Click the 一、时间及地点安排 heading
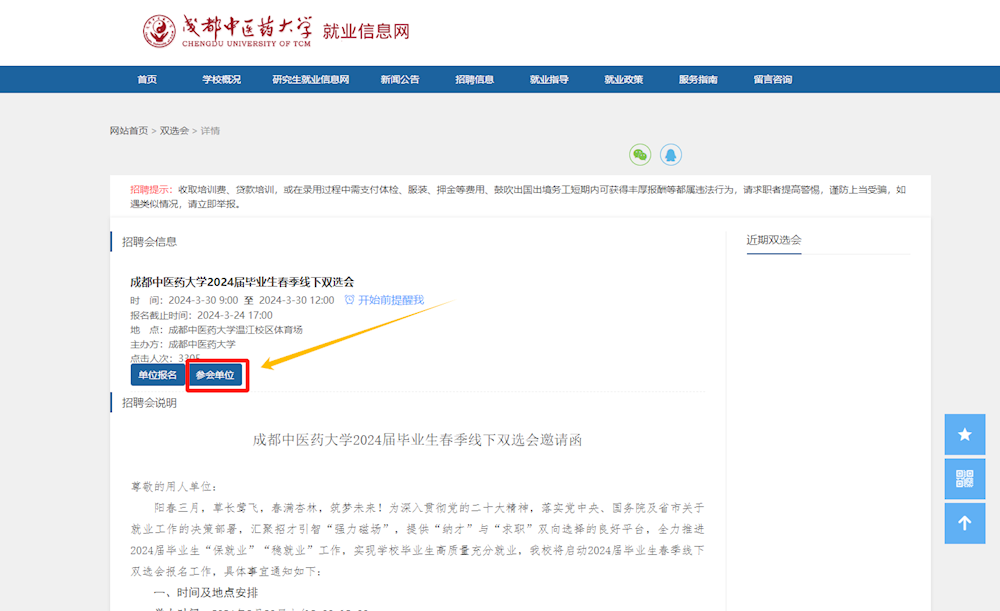The height and width of the screenshot is (611, 1000). [x=206, y=593]
